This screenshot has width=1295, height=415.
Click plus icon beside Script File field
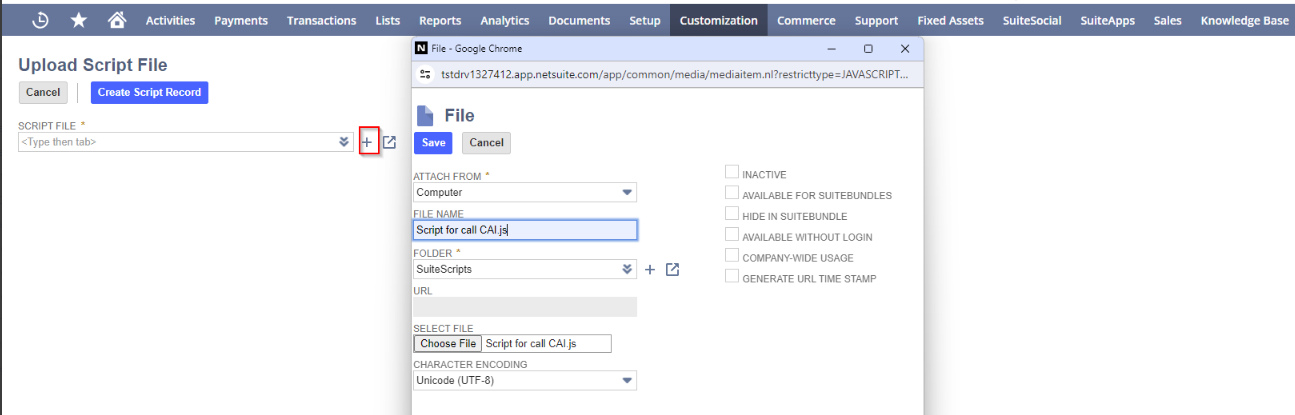tap(367, 142)
